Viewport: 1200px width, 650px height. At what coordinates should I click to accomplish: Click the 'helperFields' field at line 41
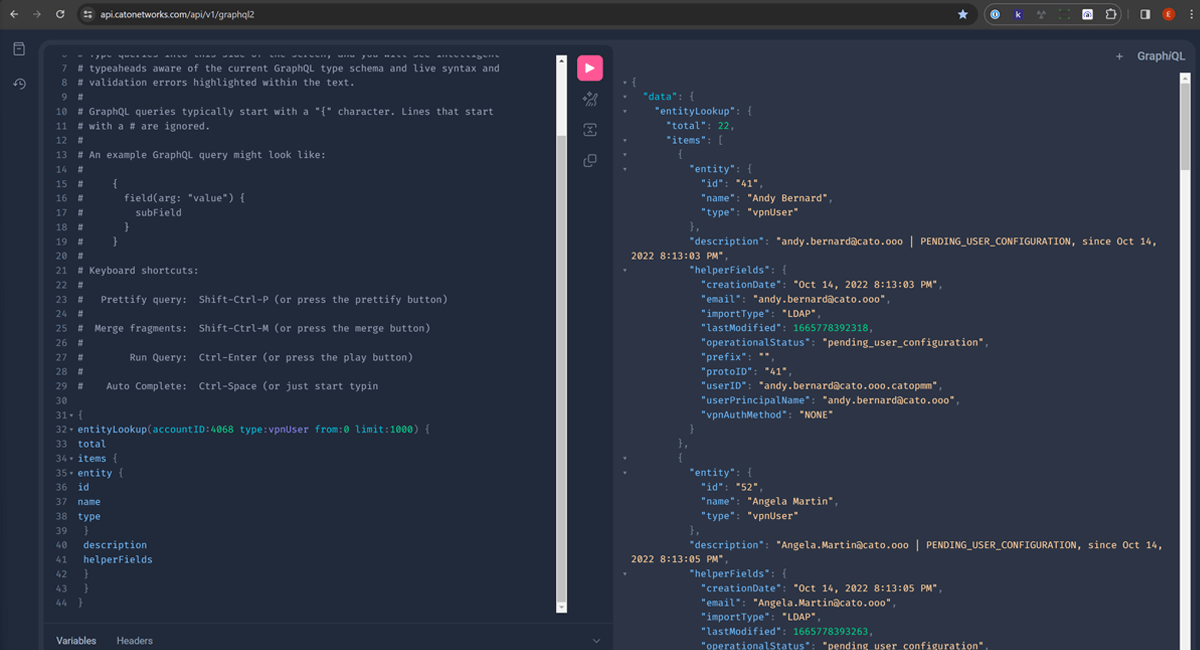pyautogui.click(x=117, y=560)
